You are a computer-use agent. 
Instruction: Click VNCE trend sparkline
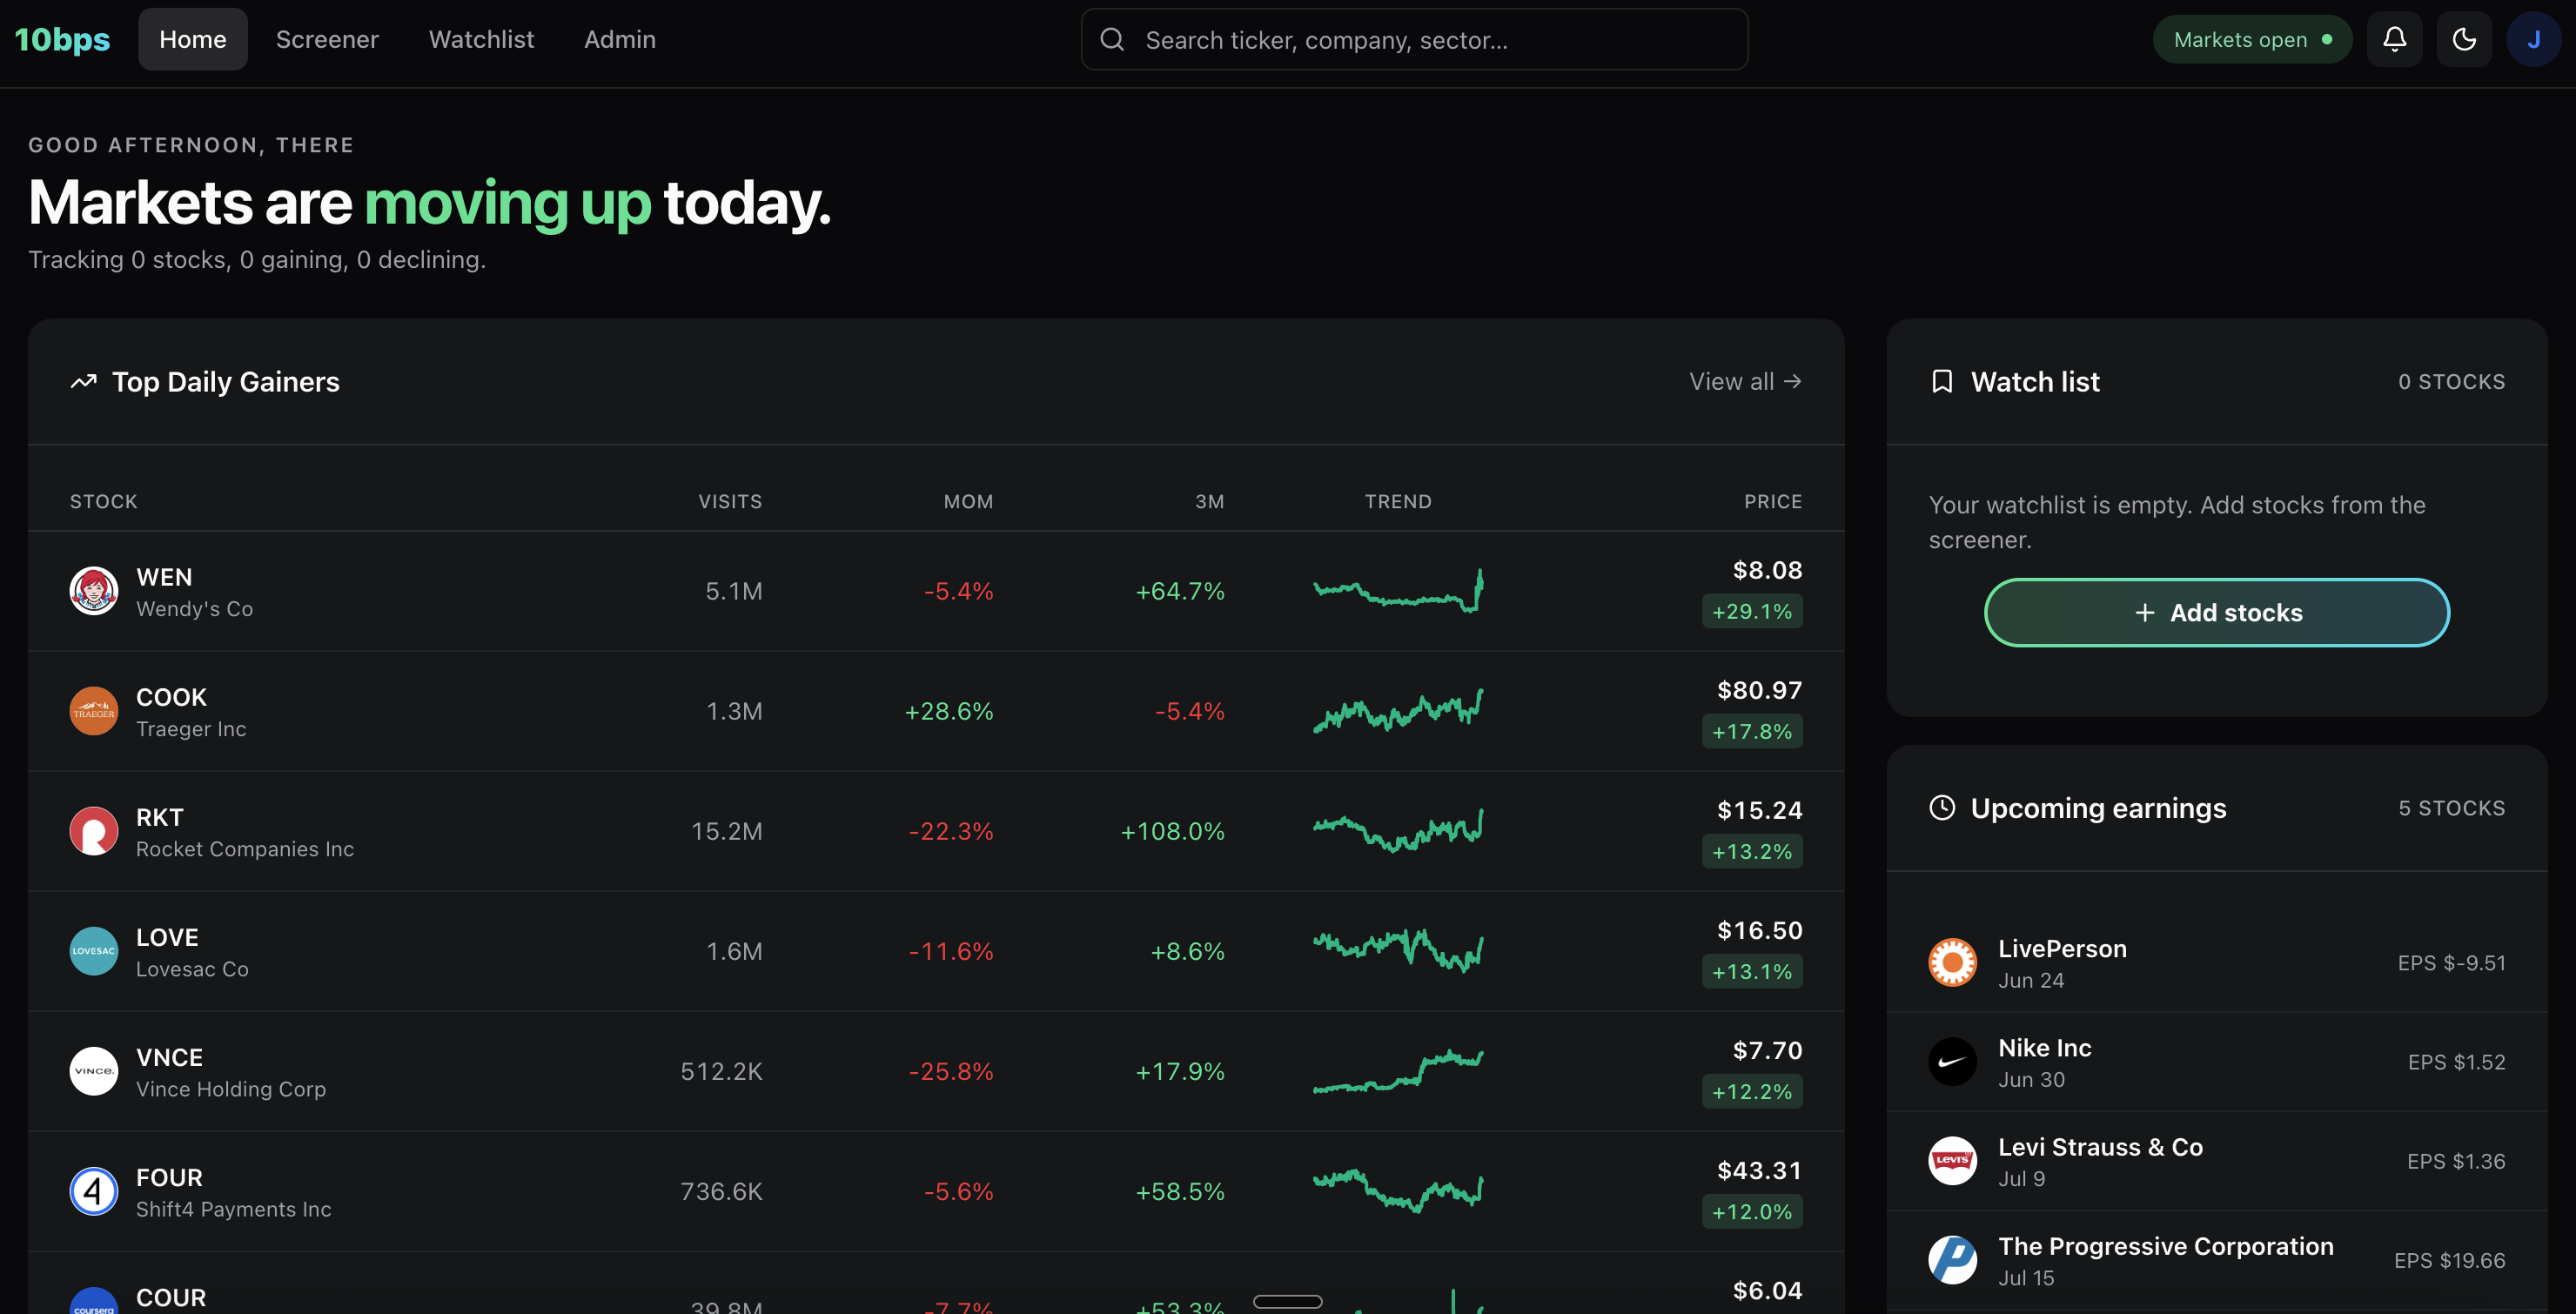1398,1071
